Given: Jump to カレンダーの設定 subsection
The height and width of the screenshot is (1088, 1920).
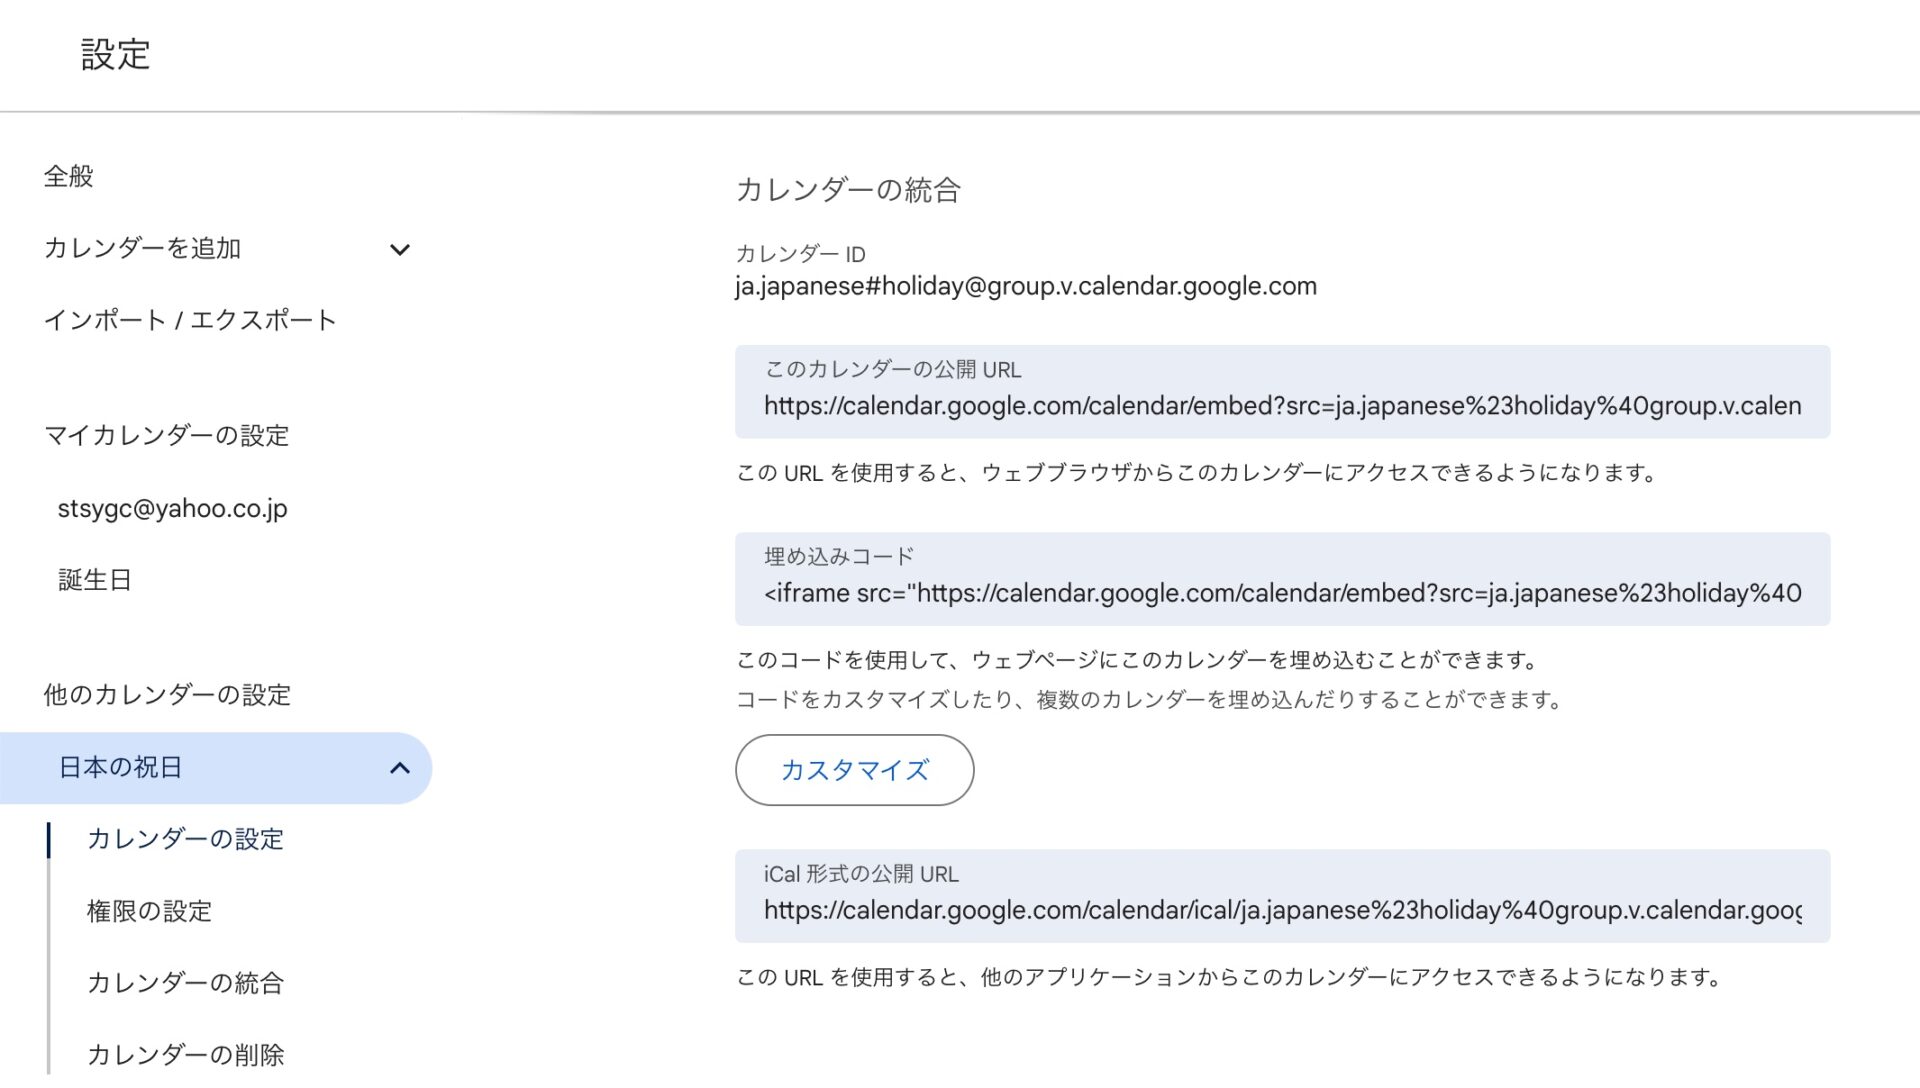Looking at the screenshot, I should point(186,840).
